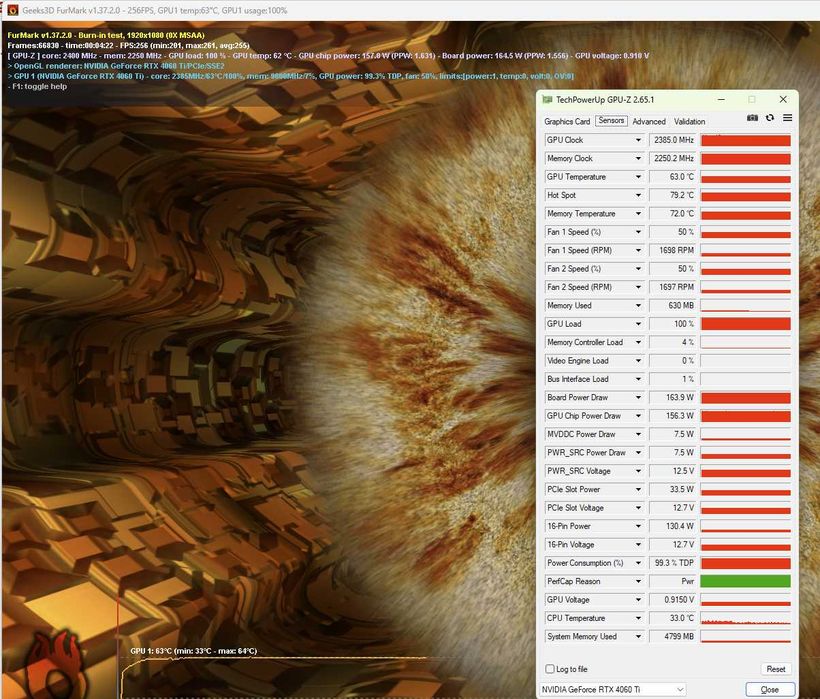Click the FurMark title bar icon

coord(13,10)
